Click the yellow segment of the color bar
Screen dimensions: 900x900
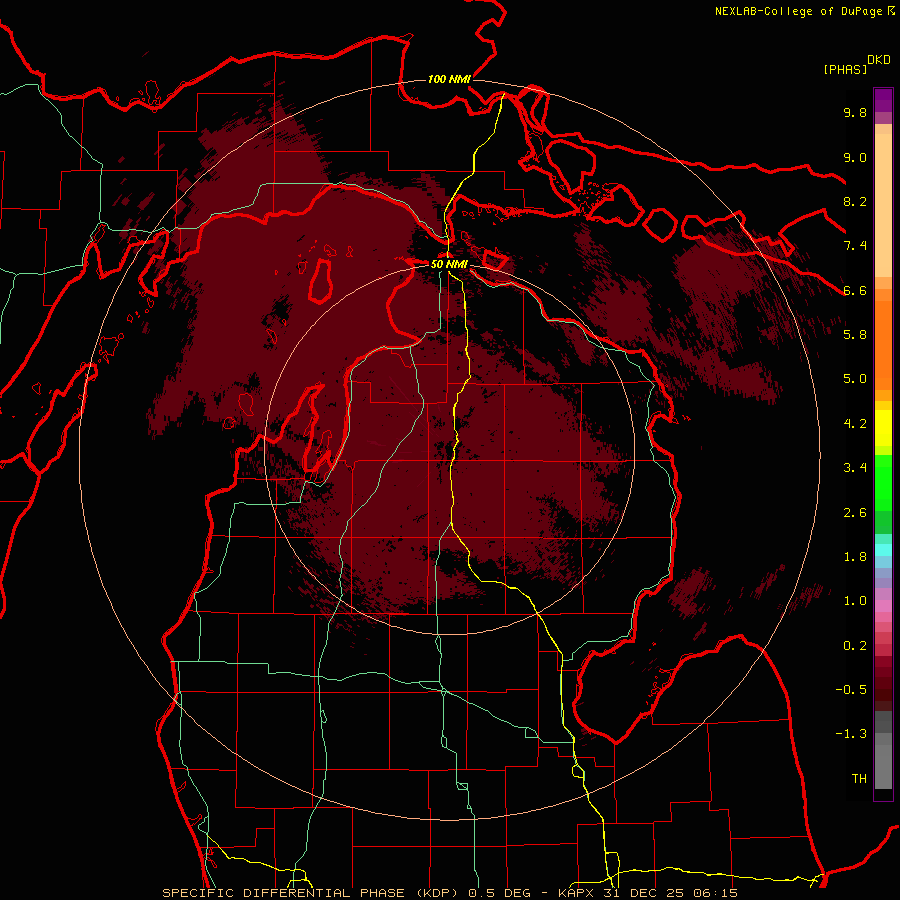[x=883, y=428]
